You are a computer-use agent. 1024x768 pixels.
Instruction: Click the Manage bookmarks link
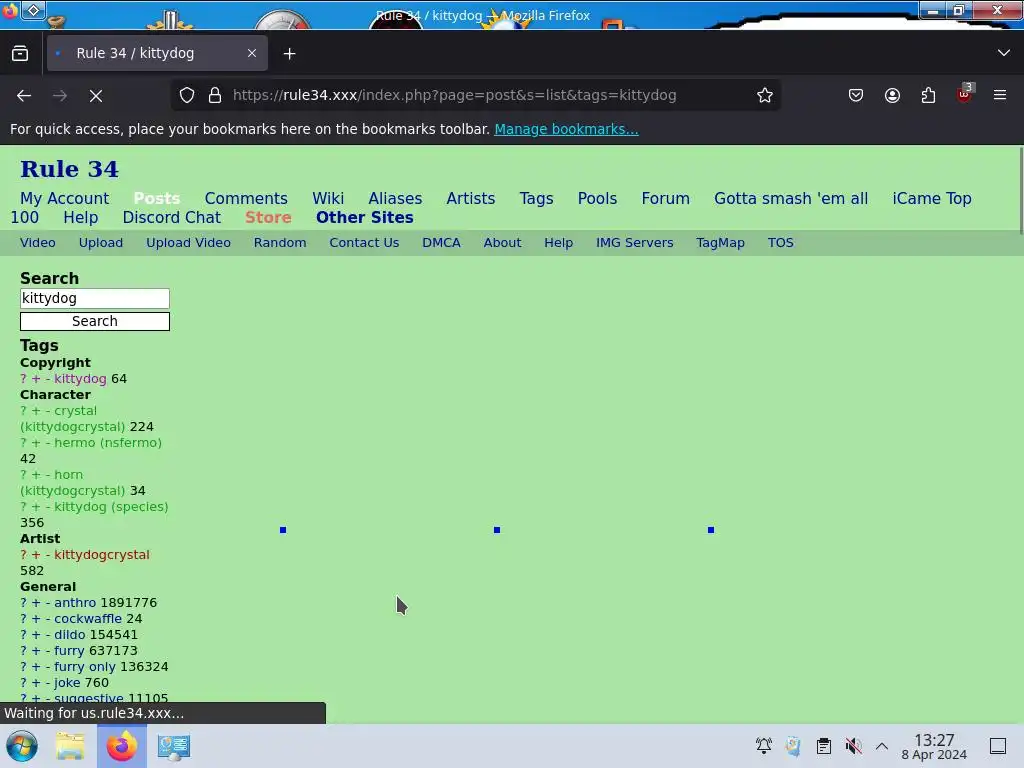click(566, 129)
